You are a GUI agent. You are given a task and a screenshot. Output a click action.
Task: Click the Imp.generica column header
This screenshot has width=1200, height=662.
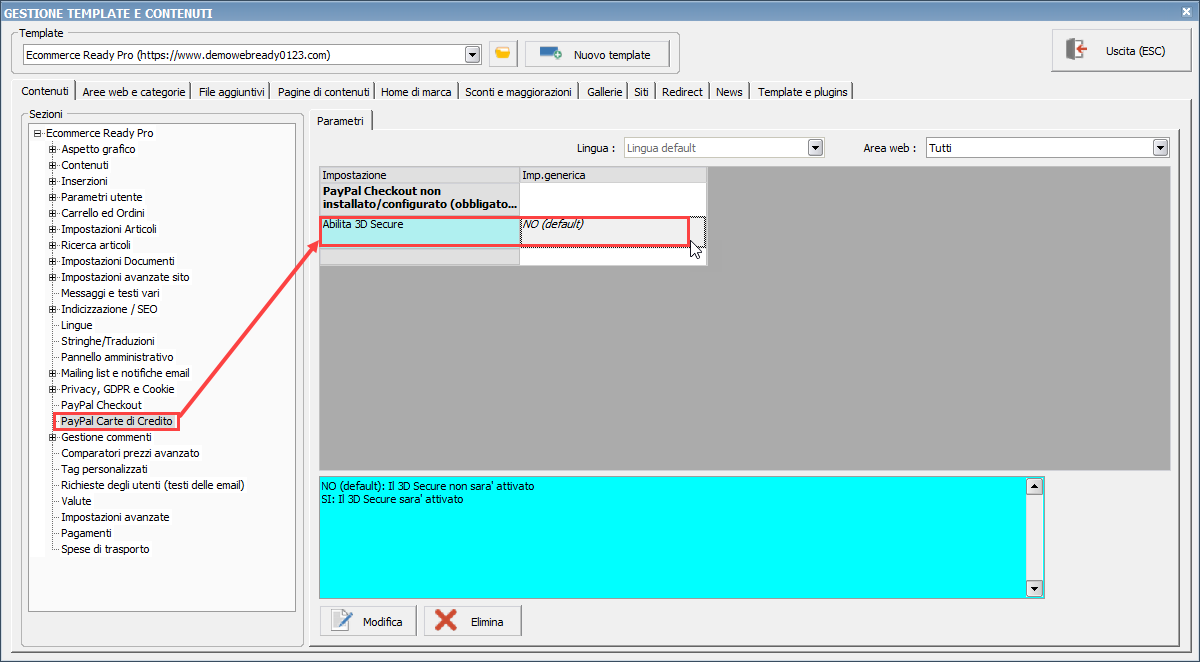613,175
